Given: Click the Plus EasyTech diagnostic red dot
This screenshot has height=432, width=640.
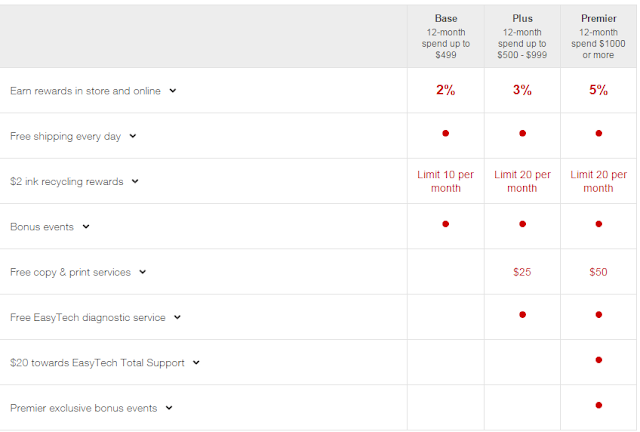Looking at the screenshot, I should click(x=521, y=314).
